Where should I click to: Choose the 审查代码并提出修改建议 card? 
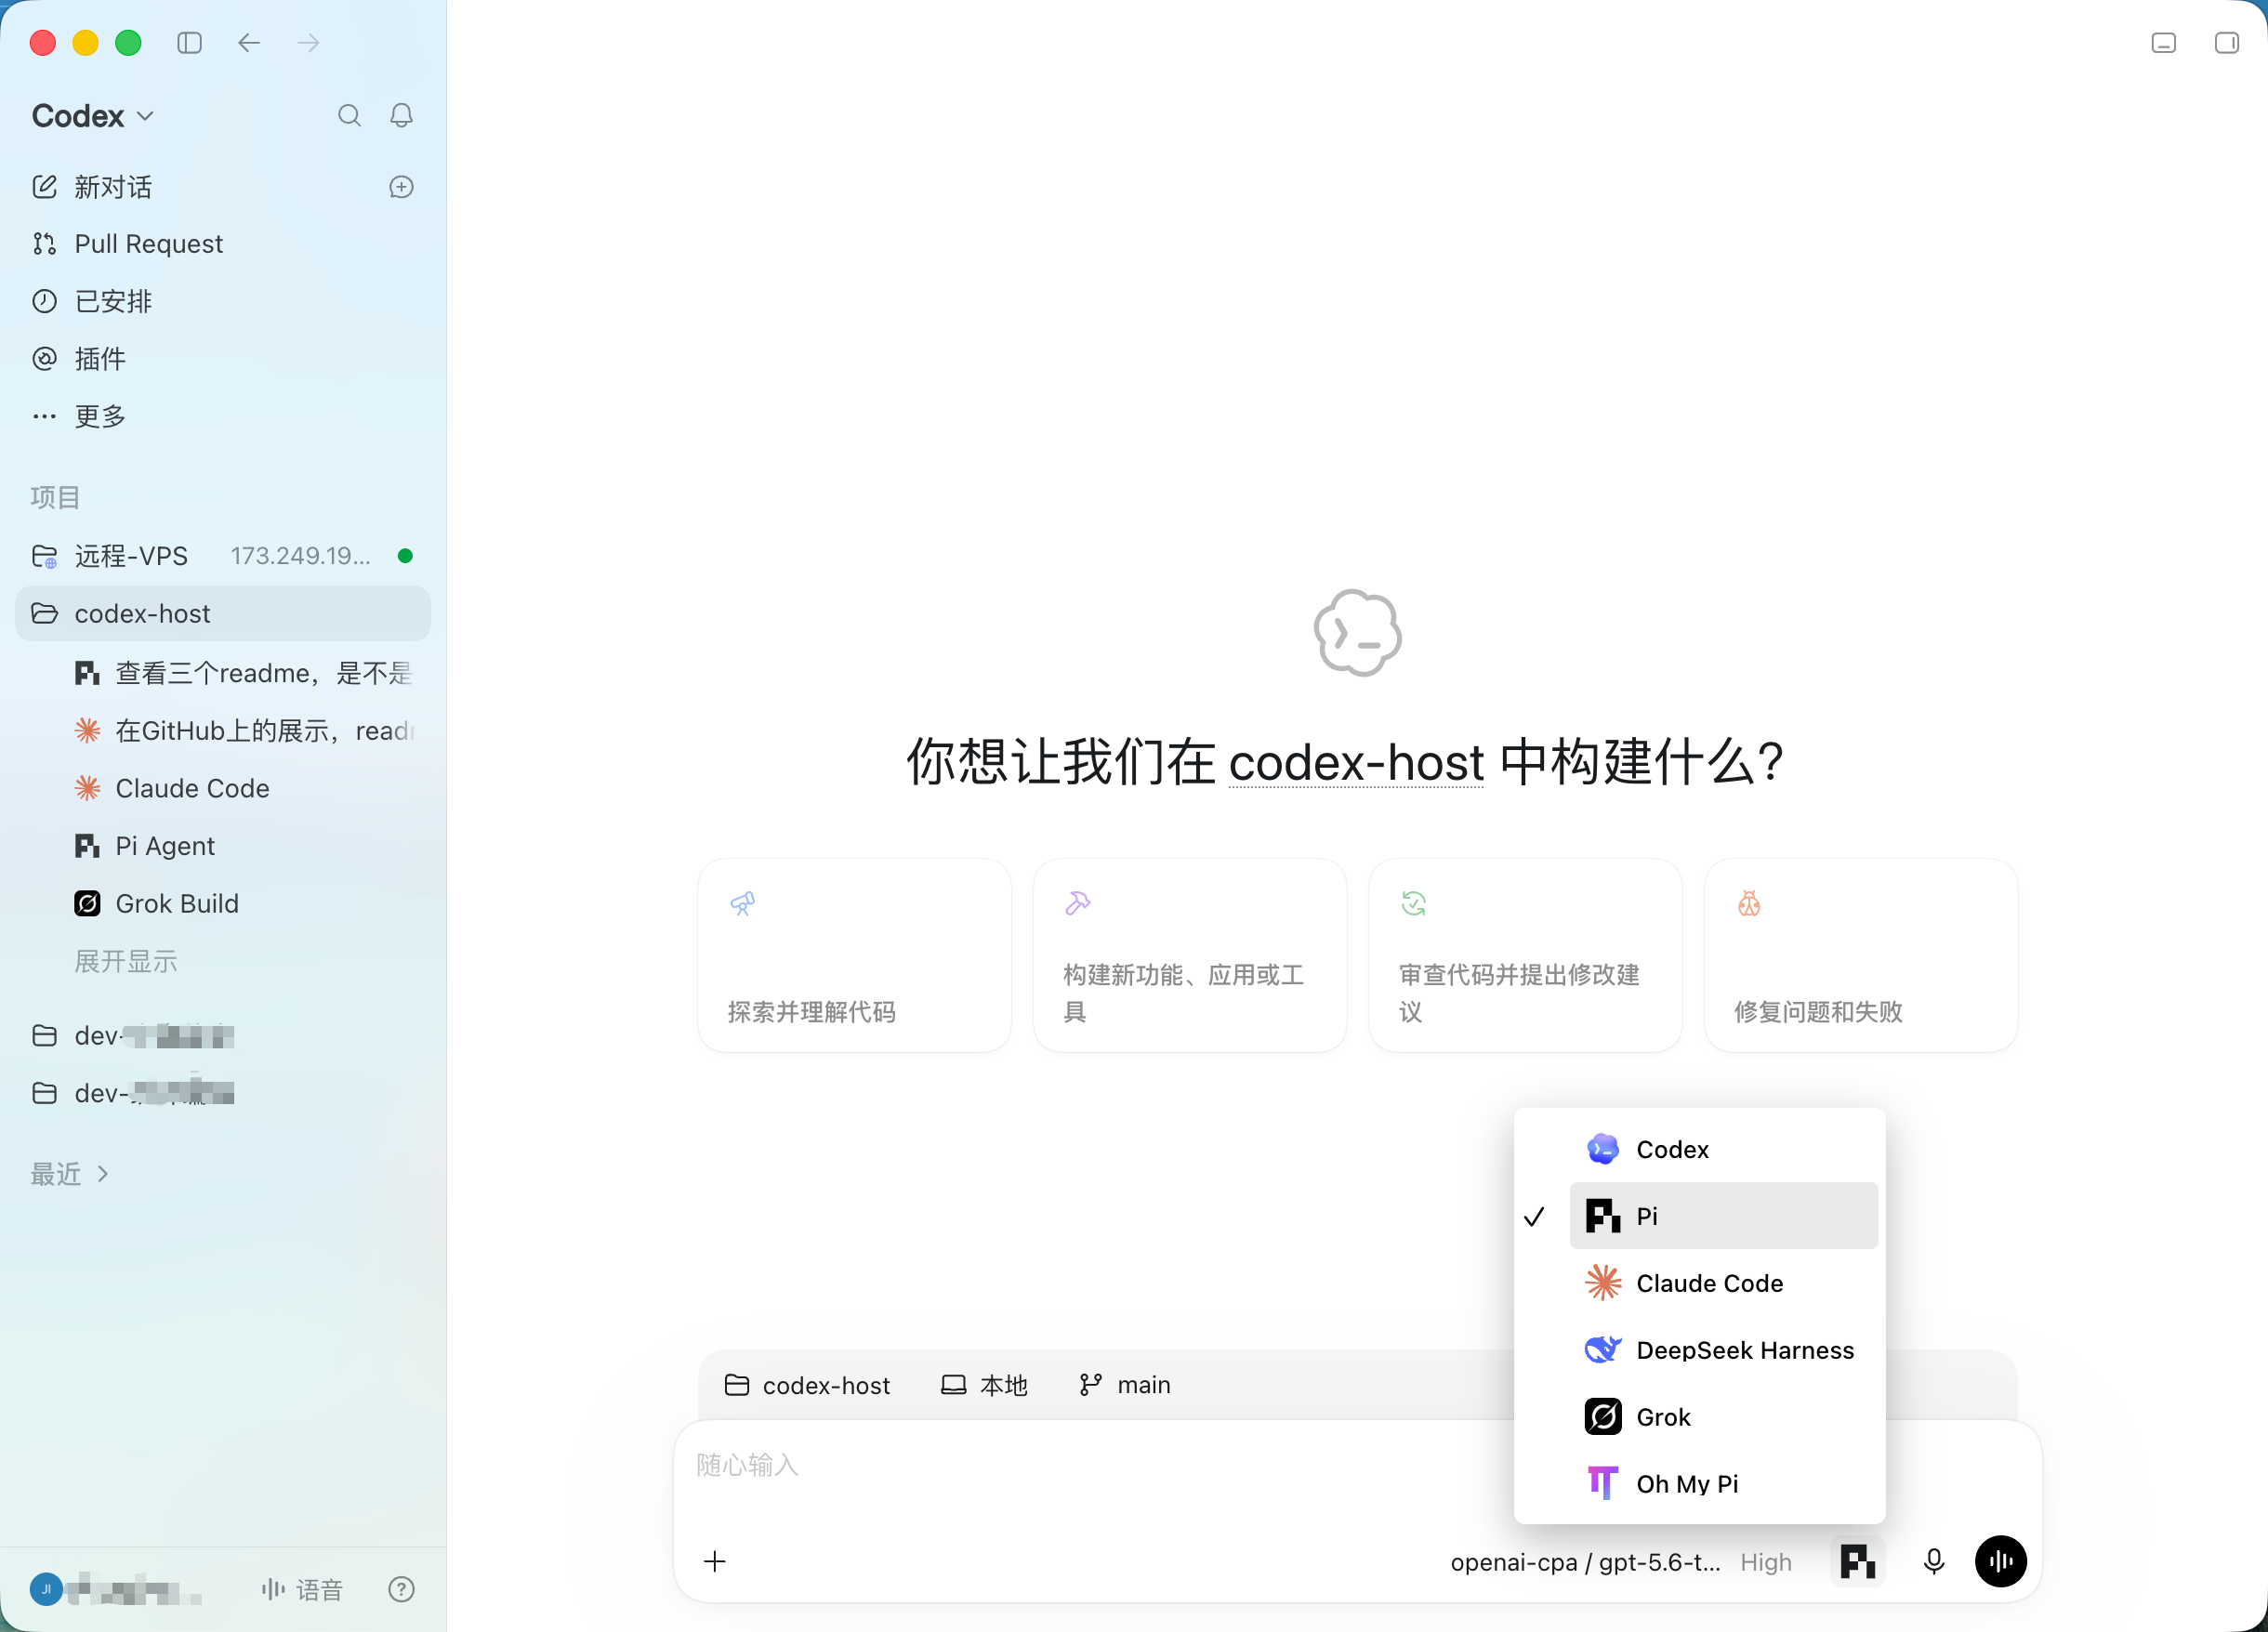coord(1525,955)
